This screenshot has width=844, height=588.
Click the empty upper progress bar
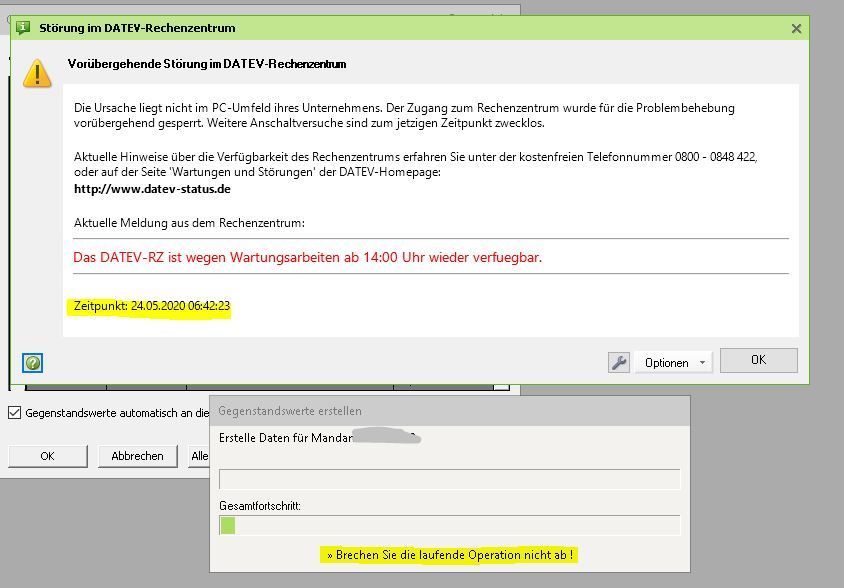pyautogui.click(x=449, y=479)
